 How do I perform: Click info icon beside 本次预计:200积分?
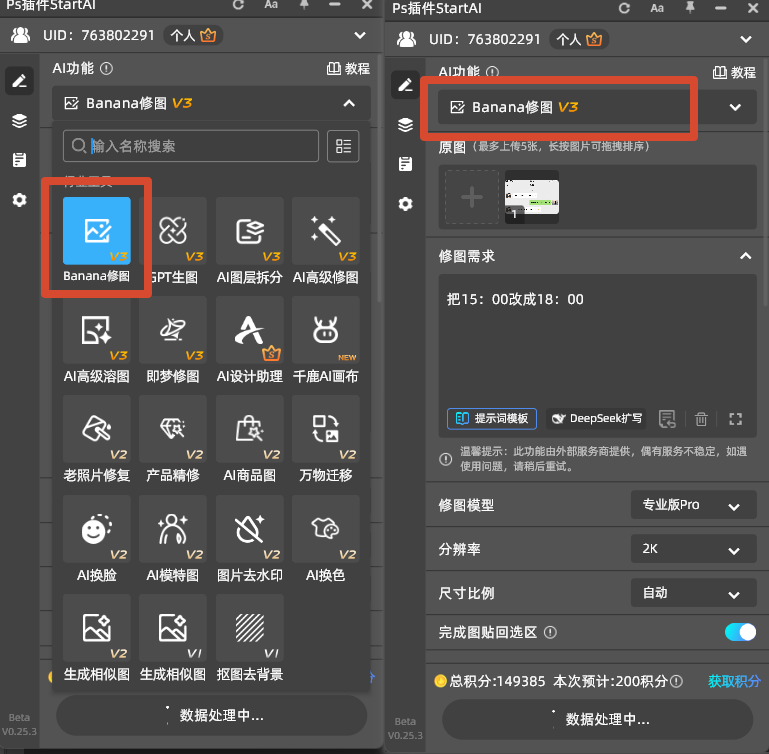(x=676, y=681)
